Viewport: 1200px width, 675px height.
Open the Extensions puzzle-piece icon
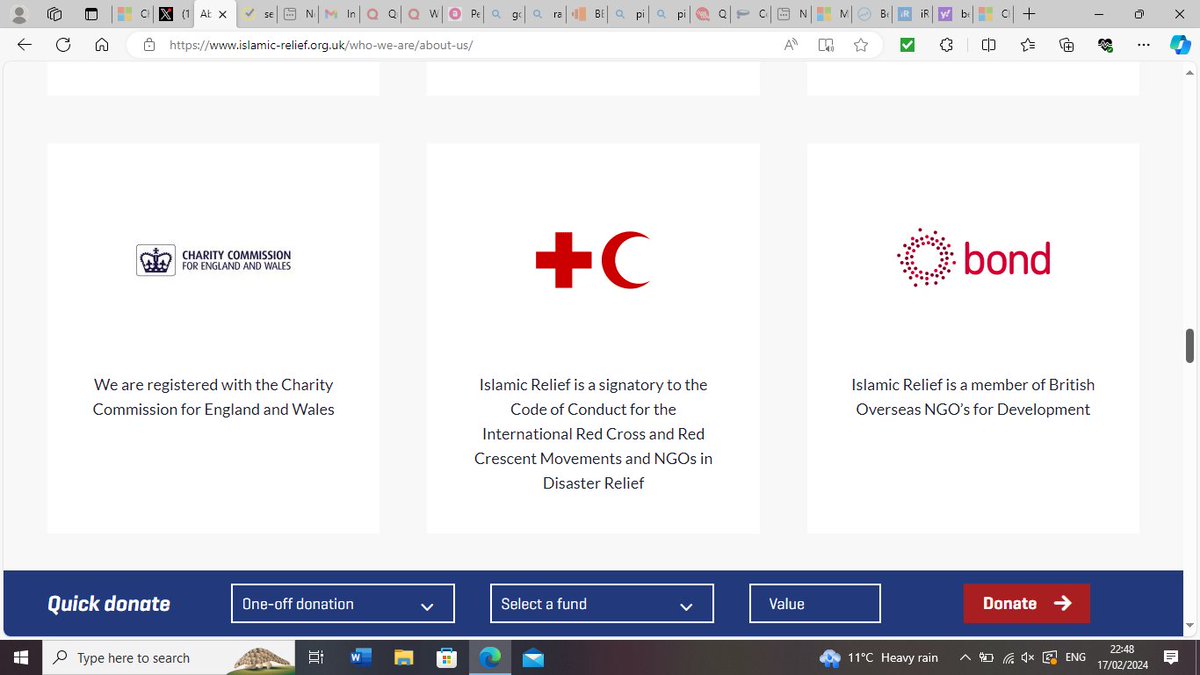pos(948,45)
